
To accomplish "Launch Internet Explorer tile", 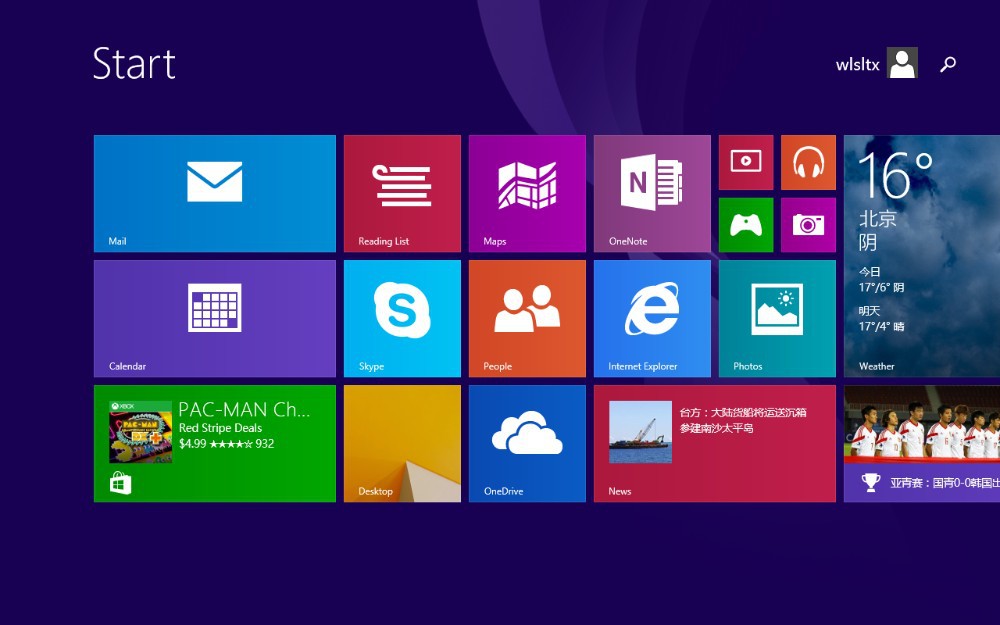I will click(x=652, y=318).
